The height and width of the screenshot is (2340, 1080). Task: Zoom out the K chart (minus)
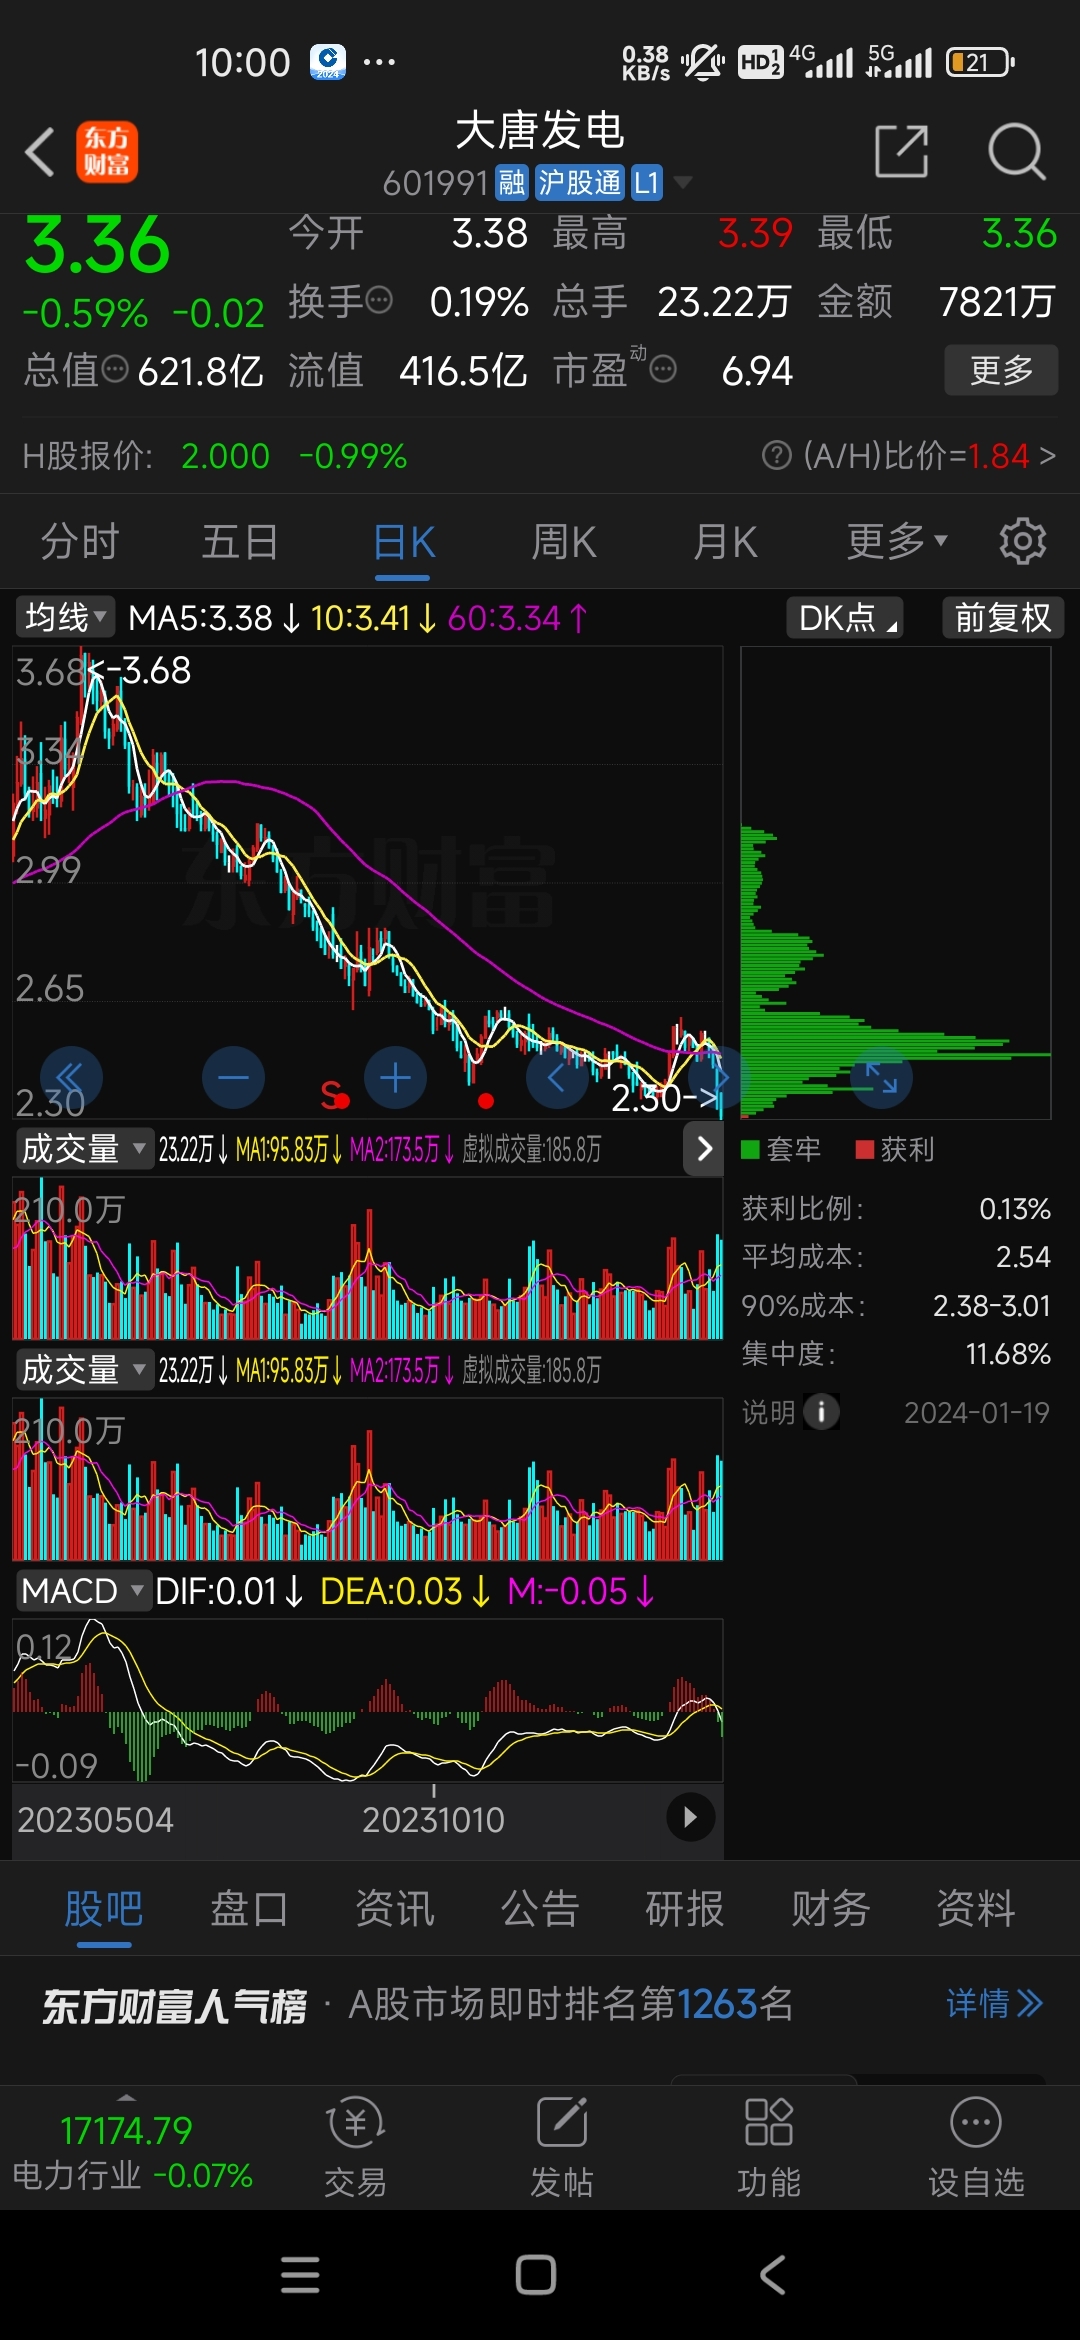233,1078
